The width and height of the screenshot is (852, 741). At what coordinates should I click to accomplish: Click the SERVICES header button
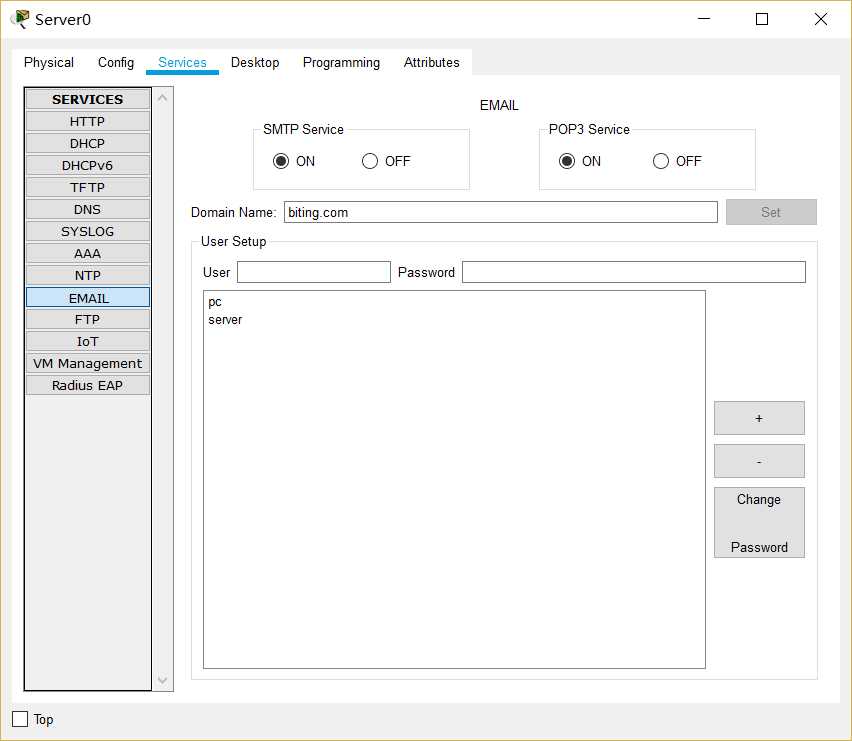87,99
